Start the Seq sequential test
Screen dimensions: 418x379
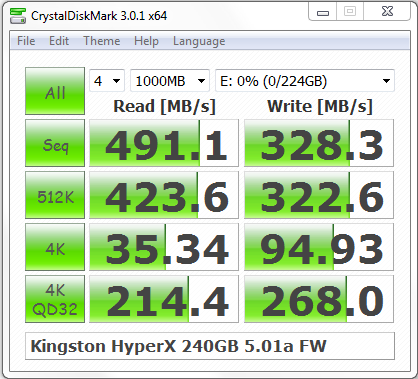click(x=55, y=143)
